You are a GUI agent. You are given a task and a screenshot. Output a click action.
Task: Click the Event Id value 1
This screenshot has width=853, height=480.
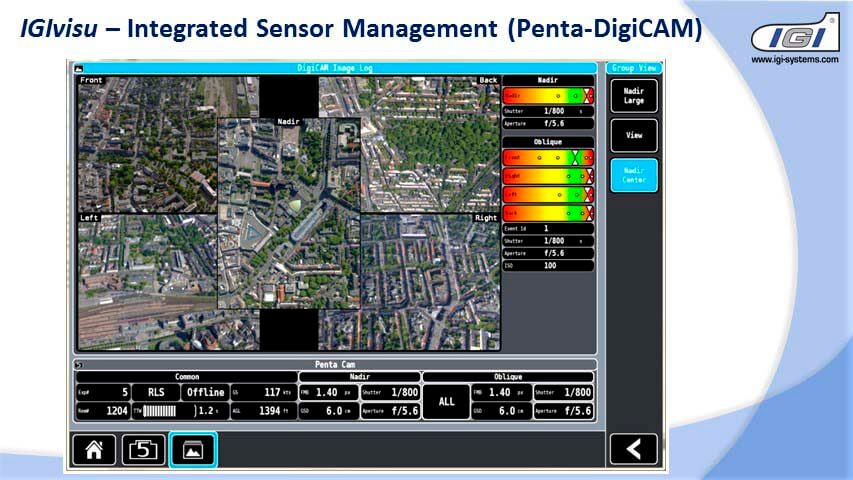(548, 229)
